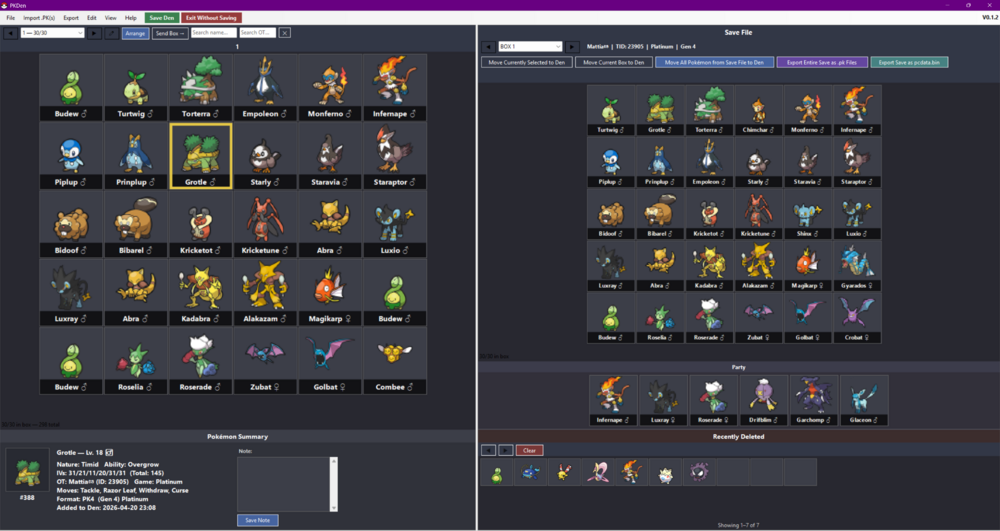Open the Export menu

[x=71, y=18]
